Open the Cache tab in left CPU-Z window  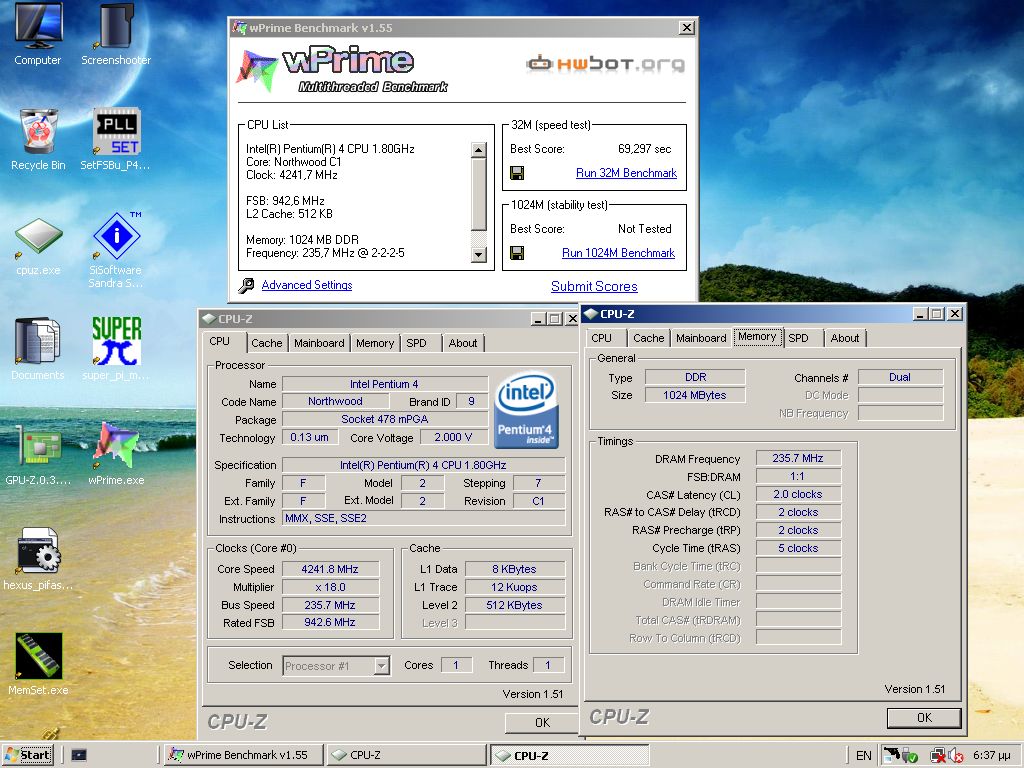pyautogui.click(x=266, y=343)
